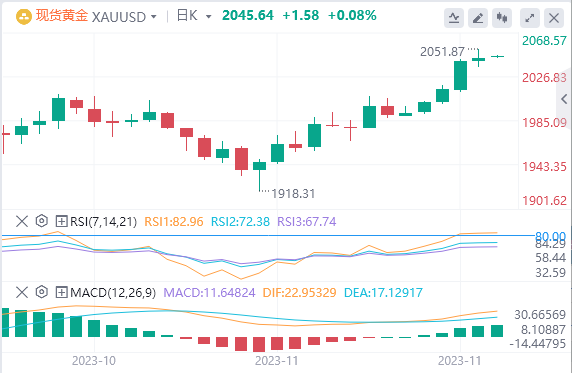Open MACD indicator settings gear
Screen dimensions: 572x373
click(x=42, y=292)
